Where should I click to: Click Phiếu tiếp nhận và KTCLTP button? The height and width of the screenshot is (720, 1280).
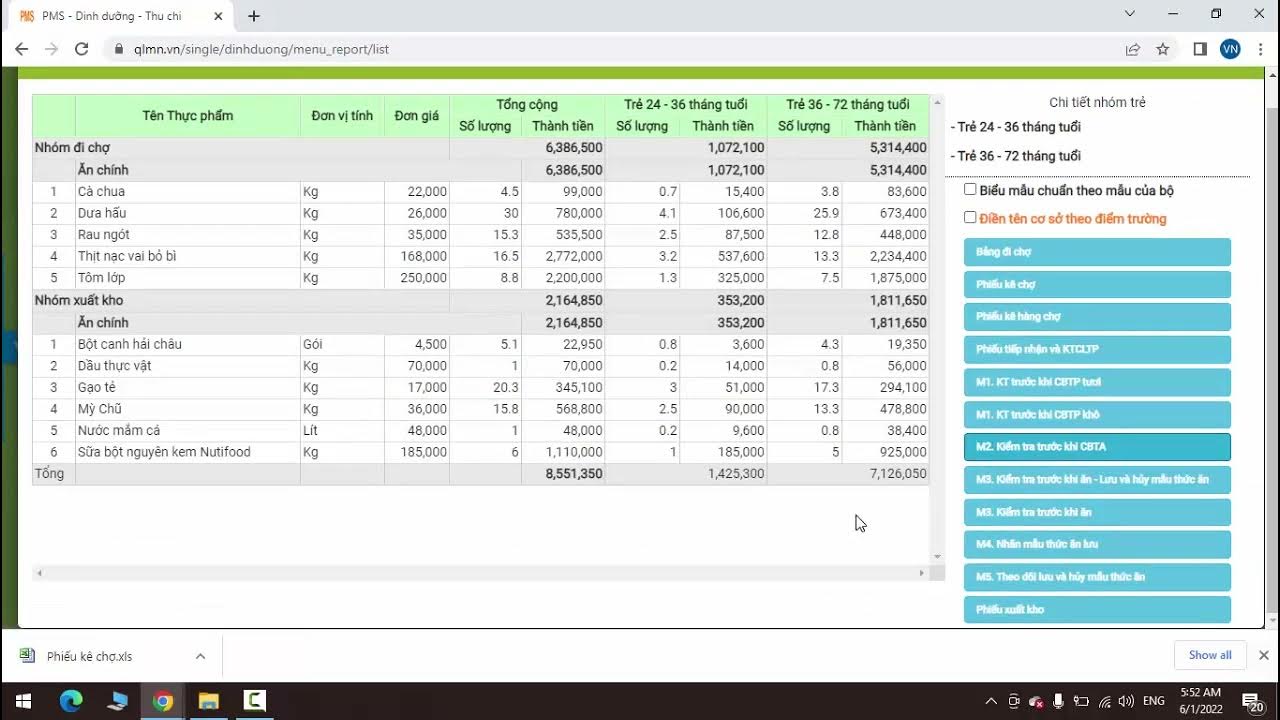1097,349
